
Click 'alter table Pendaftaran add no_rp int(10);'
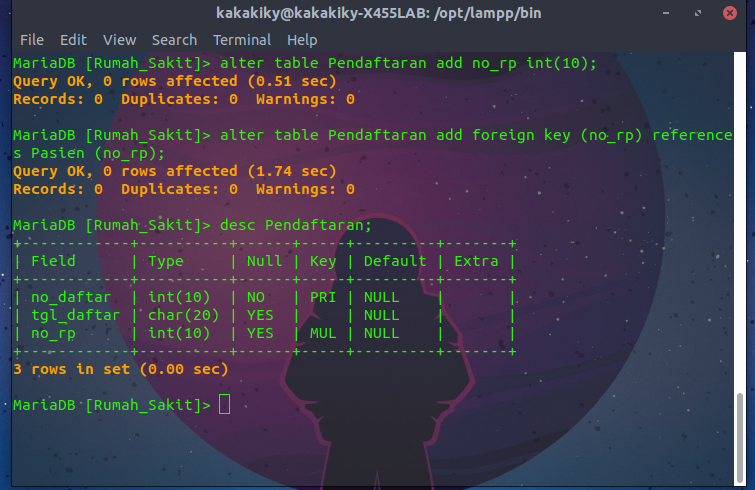click(408, 63)
